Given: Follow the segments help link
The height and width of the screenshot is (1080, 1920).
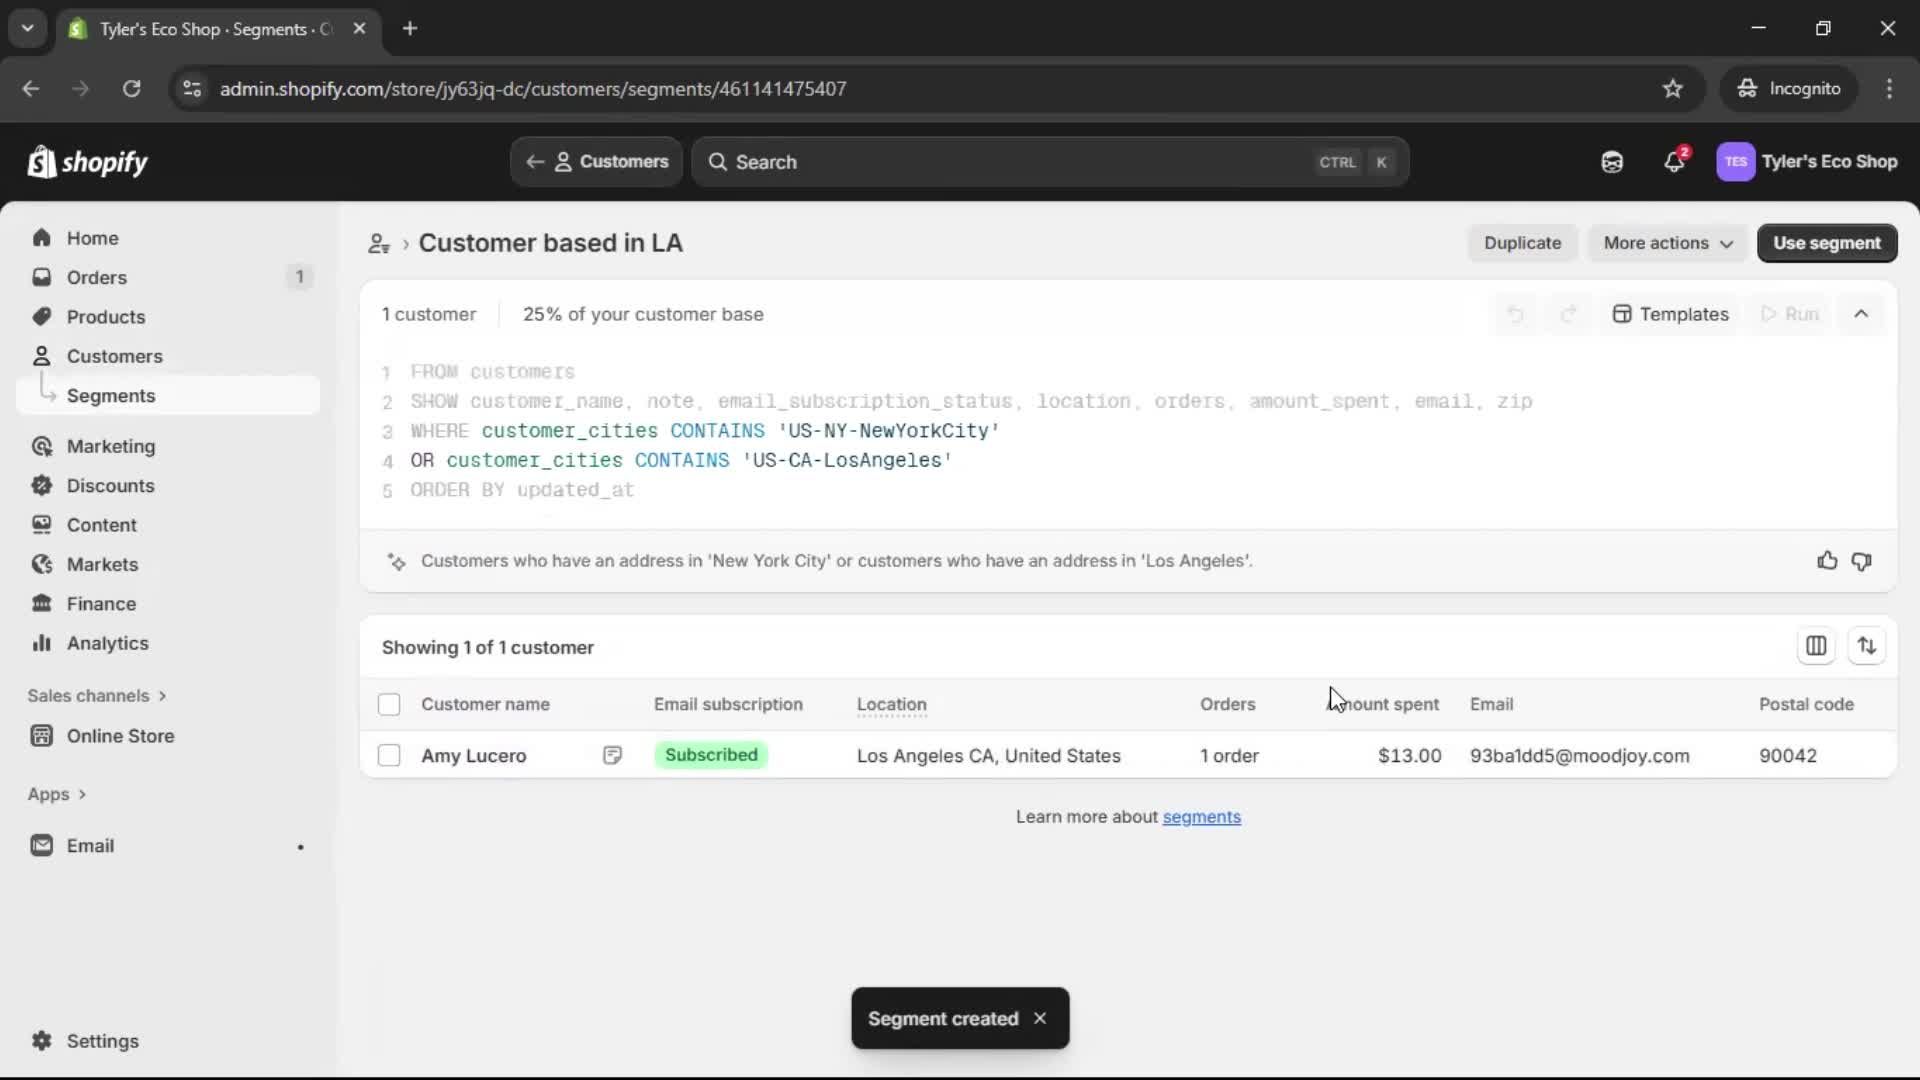Looking at the screenshot, I should click(1201, 817).
